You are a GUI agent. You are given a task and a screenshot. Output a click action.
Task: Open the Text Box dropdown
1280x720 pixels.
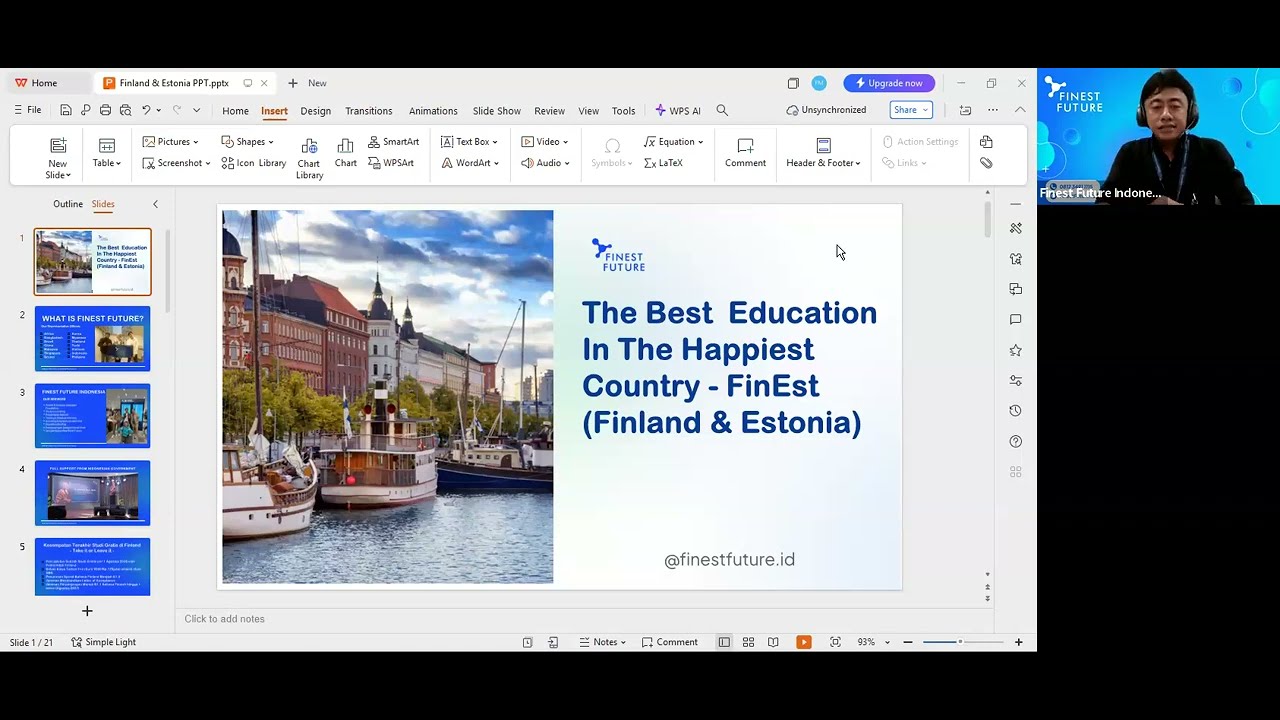469,142
